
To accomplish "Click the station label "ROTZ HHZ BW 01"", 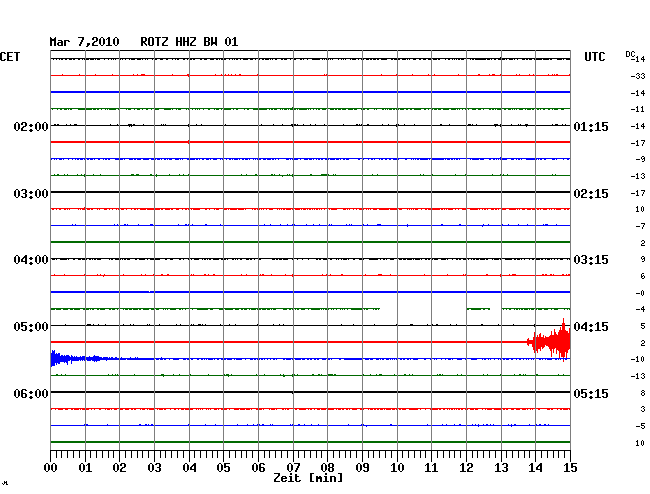I will point(189,42).
